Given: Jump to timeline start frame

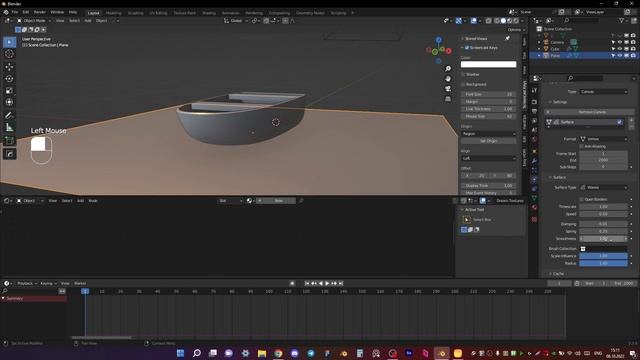Looking at the screenshot, I should pos(307,283).
